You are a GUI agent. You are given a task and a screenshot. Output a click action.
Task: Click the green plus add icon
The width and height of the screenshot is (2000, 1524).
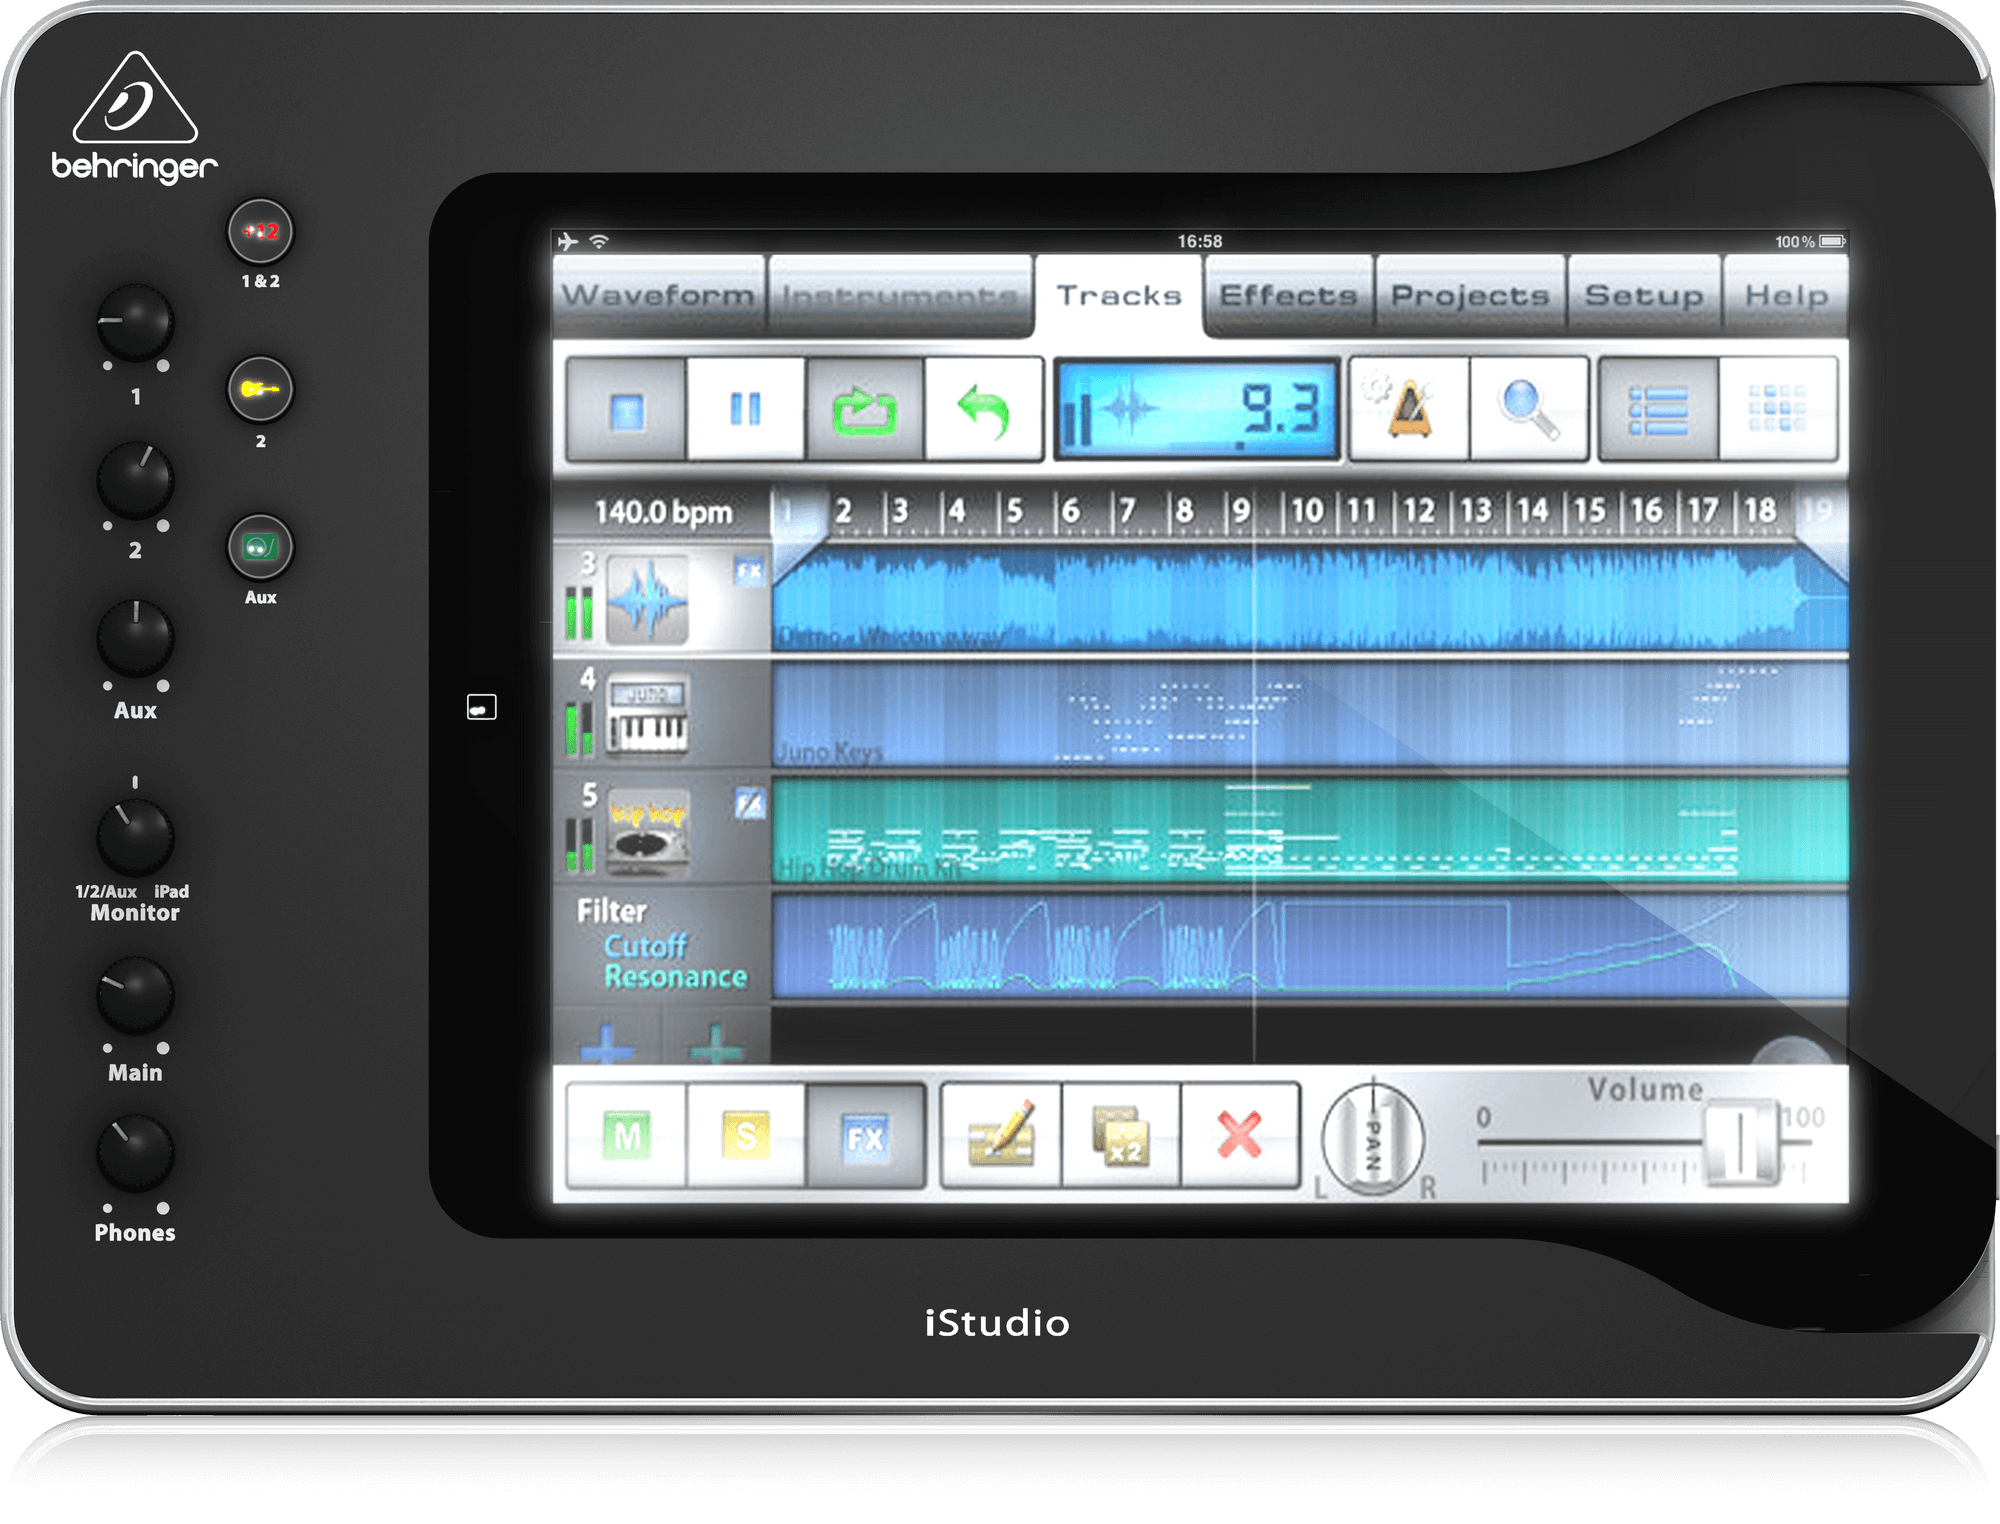[x=717, y=1042]
